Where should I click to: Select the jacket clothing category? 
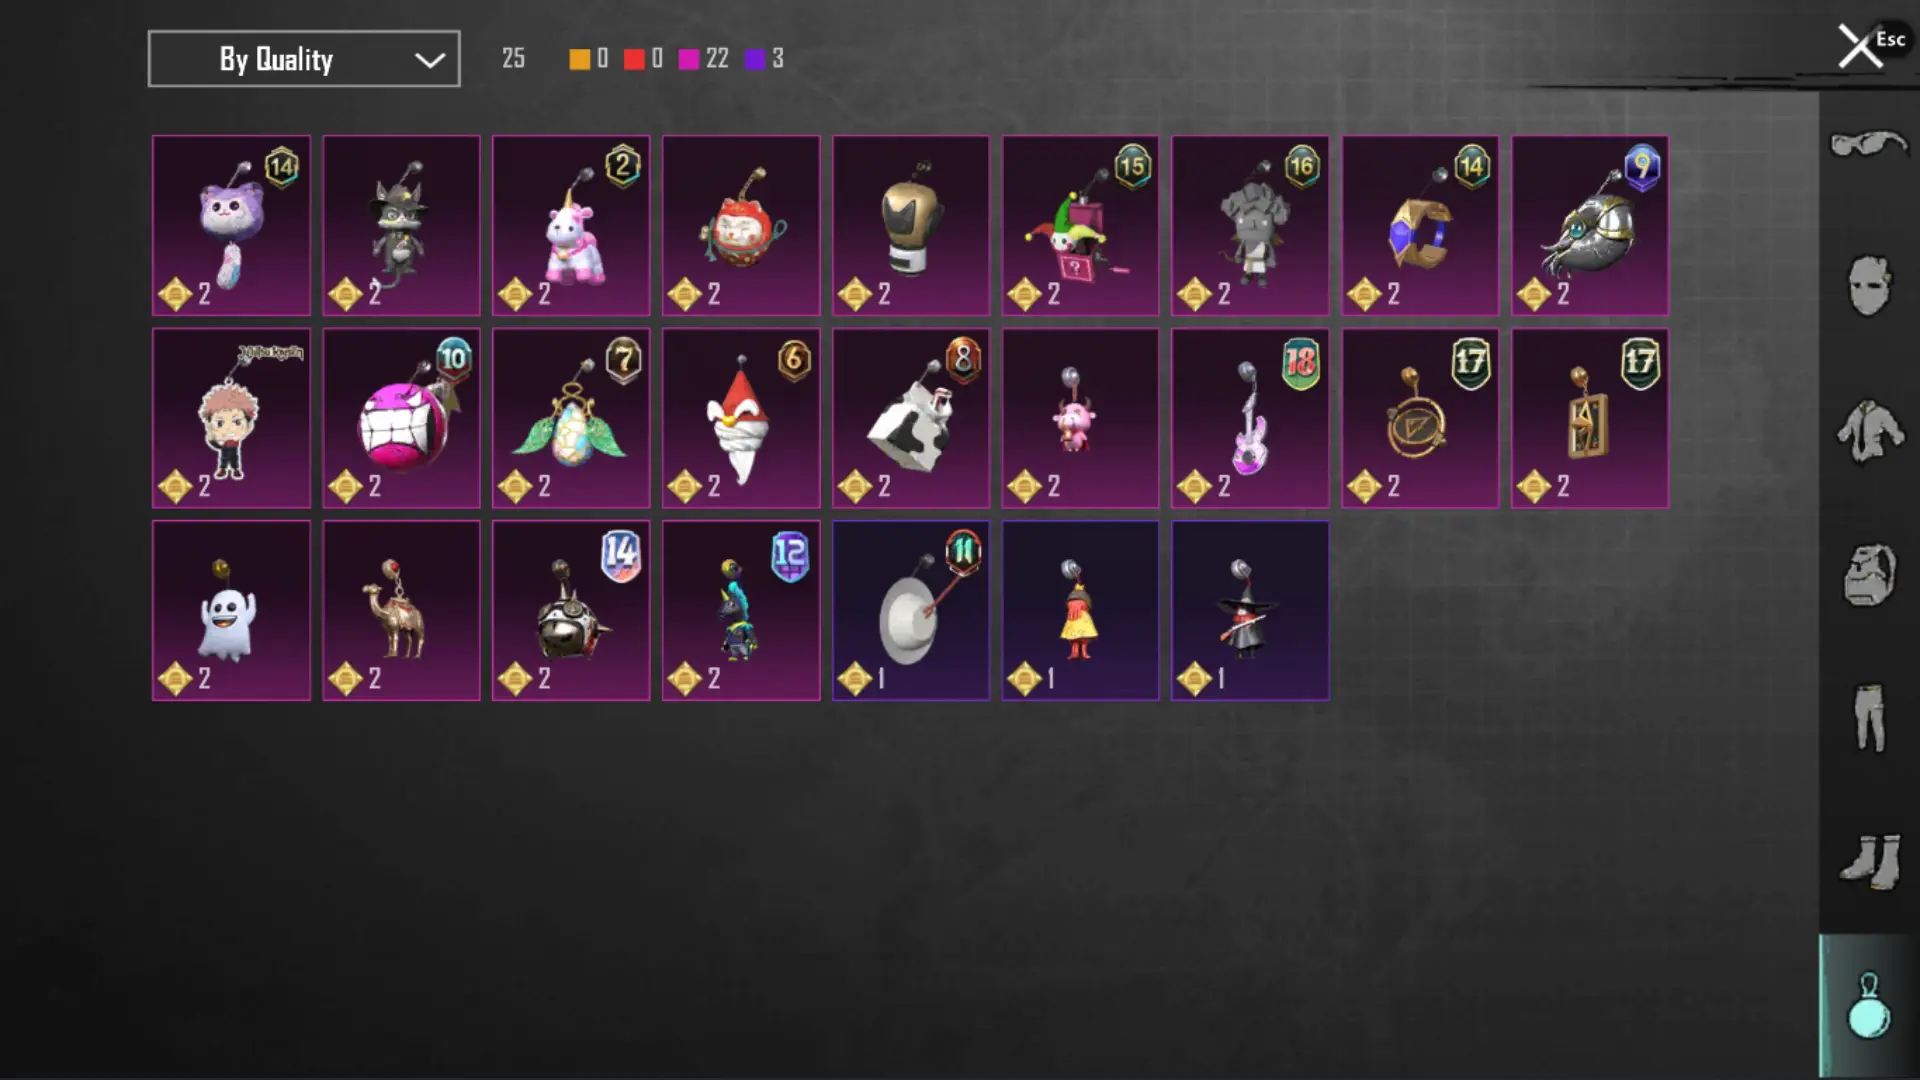(1868, 430)
